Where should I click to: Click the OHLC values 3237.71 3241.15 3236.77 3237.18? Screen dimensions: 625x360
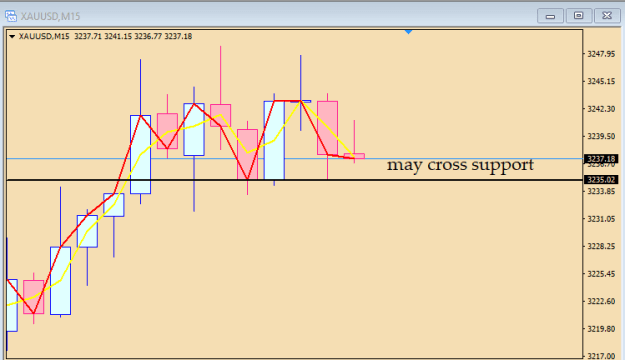click(x=133, y=36)
